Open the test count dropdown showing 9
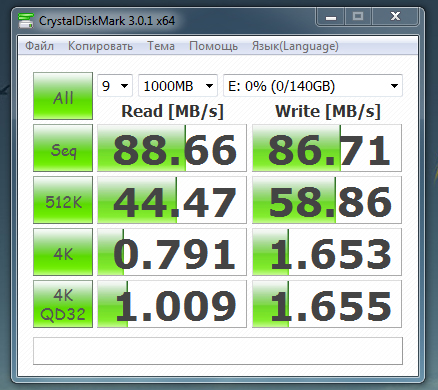438x390 pixels. click(x=115, y=86)
